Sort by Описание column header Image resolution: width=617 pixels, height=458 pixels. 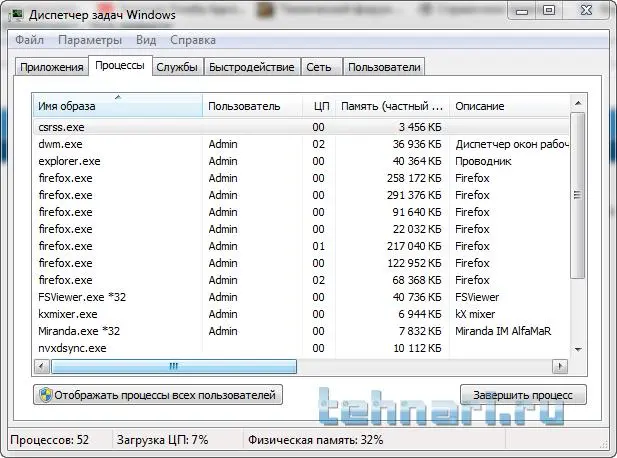coord(510,106)
